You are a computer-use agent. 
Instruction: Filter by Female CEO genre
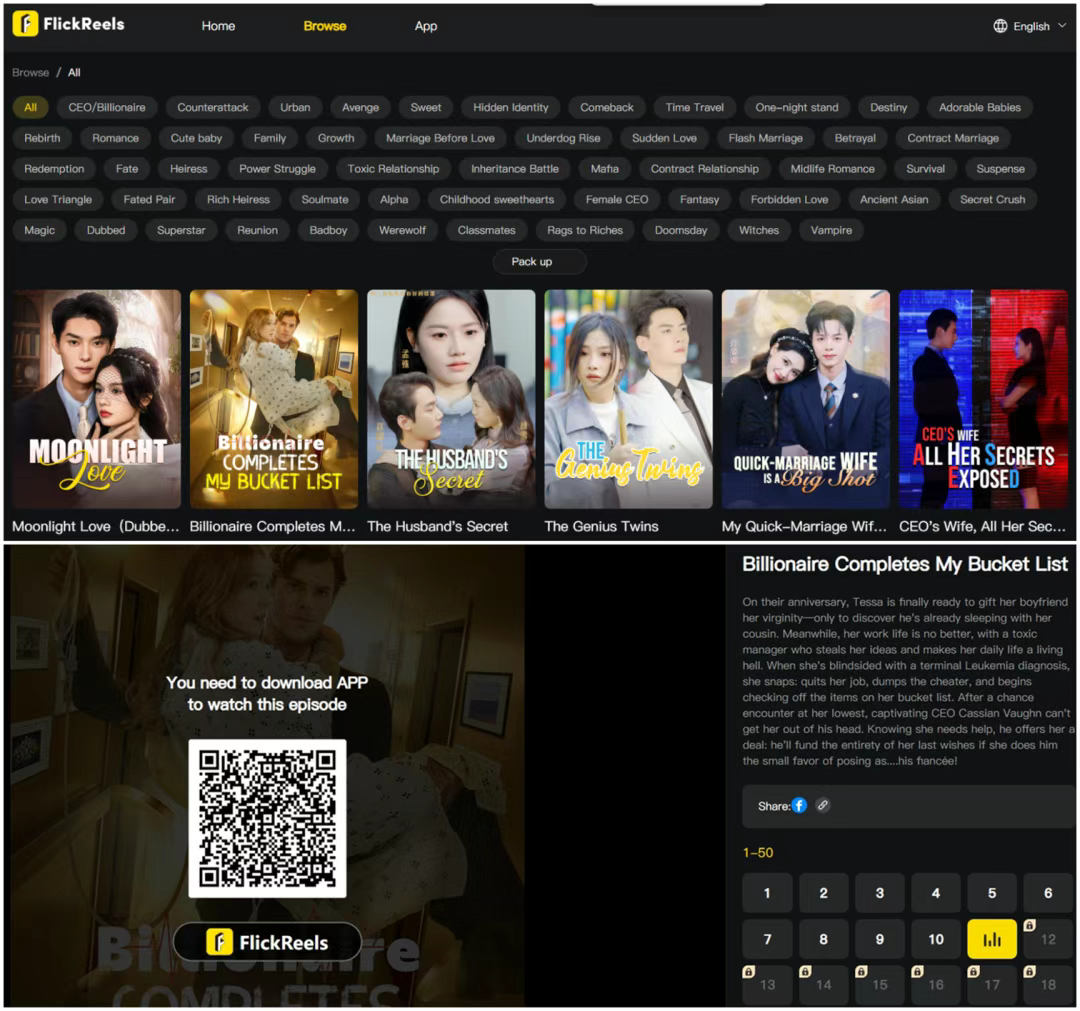tap(616, 200)
